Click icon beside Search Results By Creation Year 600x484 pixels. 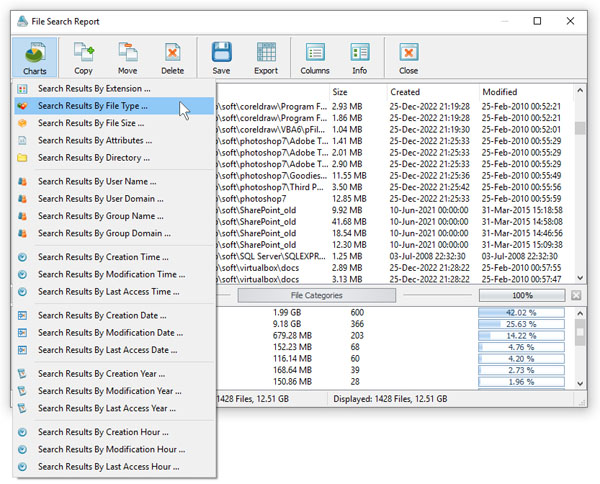click(23, 374)
